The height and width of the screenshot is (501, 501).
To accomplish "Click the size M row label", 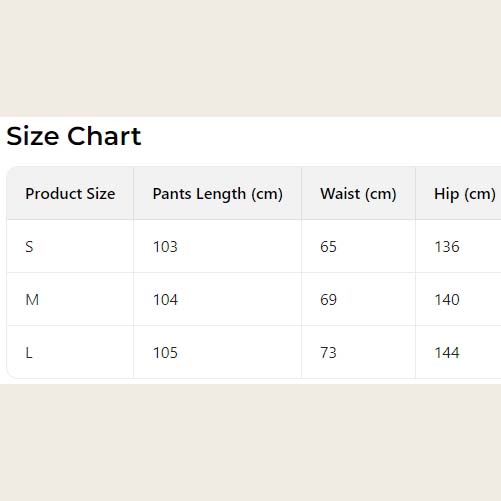I will point(32,300).
